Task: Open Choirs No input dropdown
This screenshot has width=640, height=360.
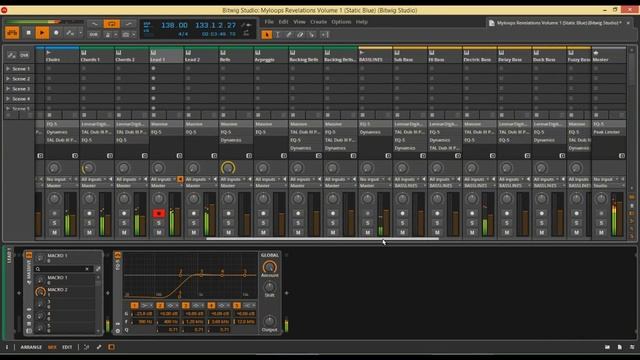Action: click(58, 179)
